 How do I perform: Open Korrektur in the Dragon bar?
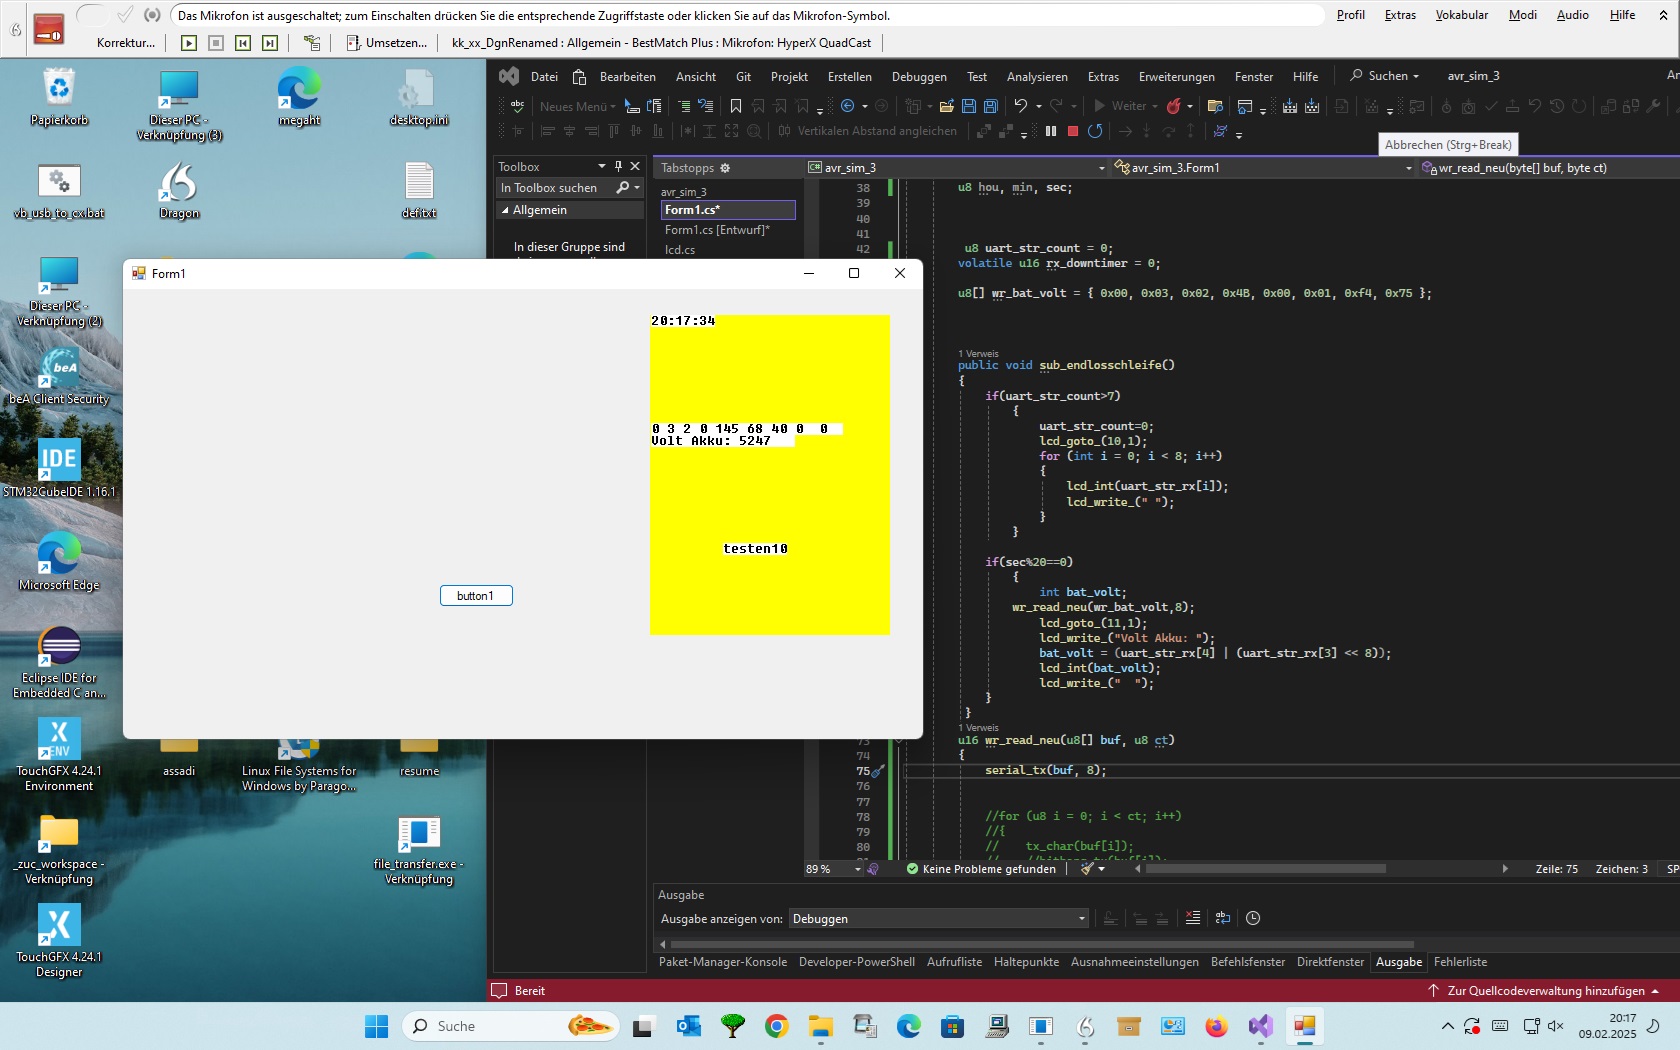(126, 43)
